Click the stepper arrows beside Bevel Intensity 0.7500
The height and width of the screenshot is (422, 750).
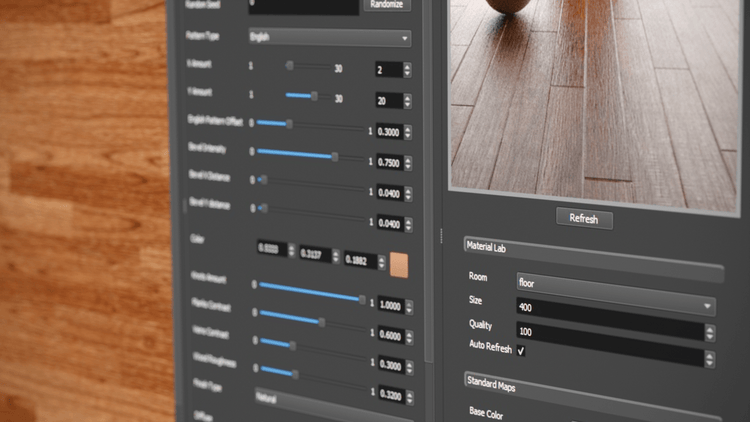pyautogui.click(x=408, y=163)
